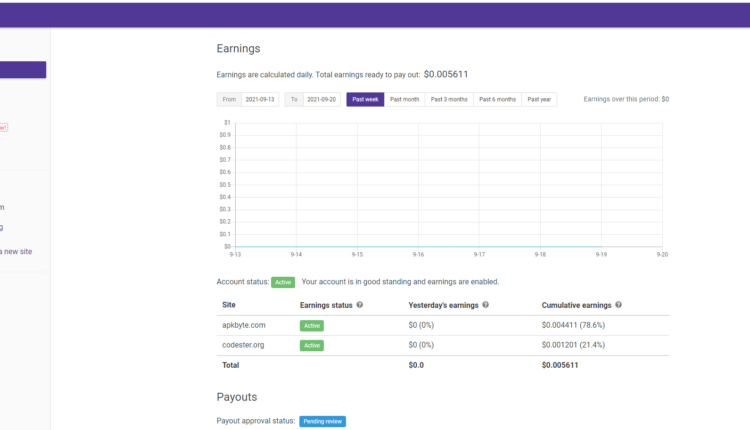Viewport: 750px width, 430px height.
Task: Click help icon beside Yesterday's earnings
Action: (x=485, y=305)
